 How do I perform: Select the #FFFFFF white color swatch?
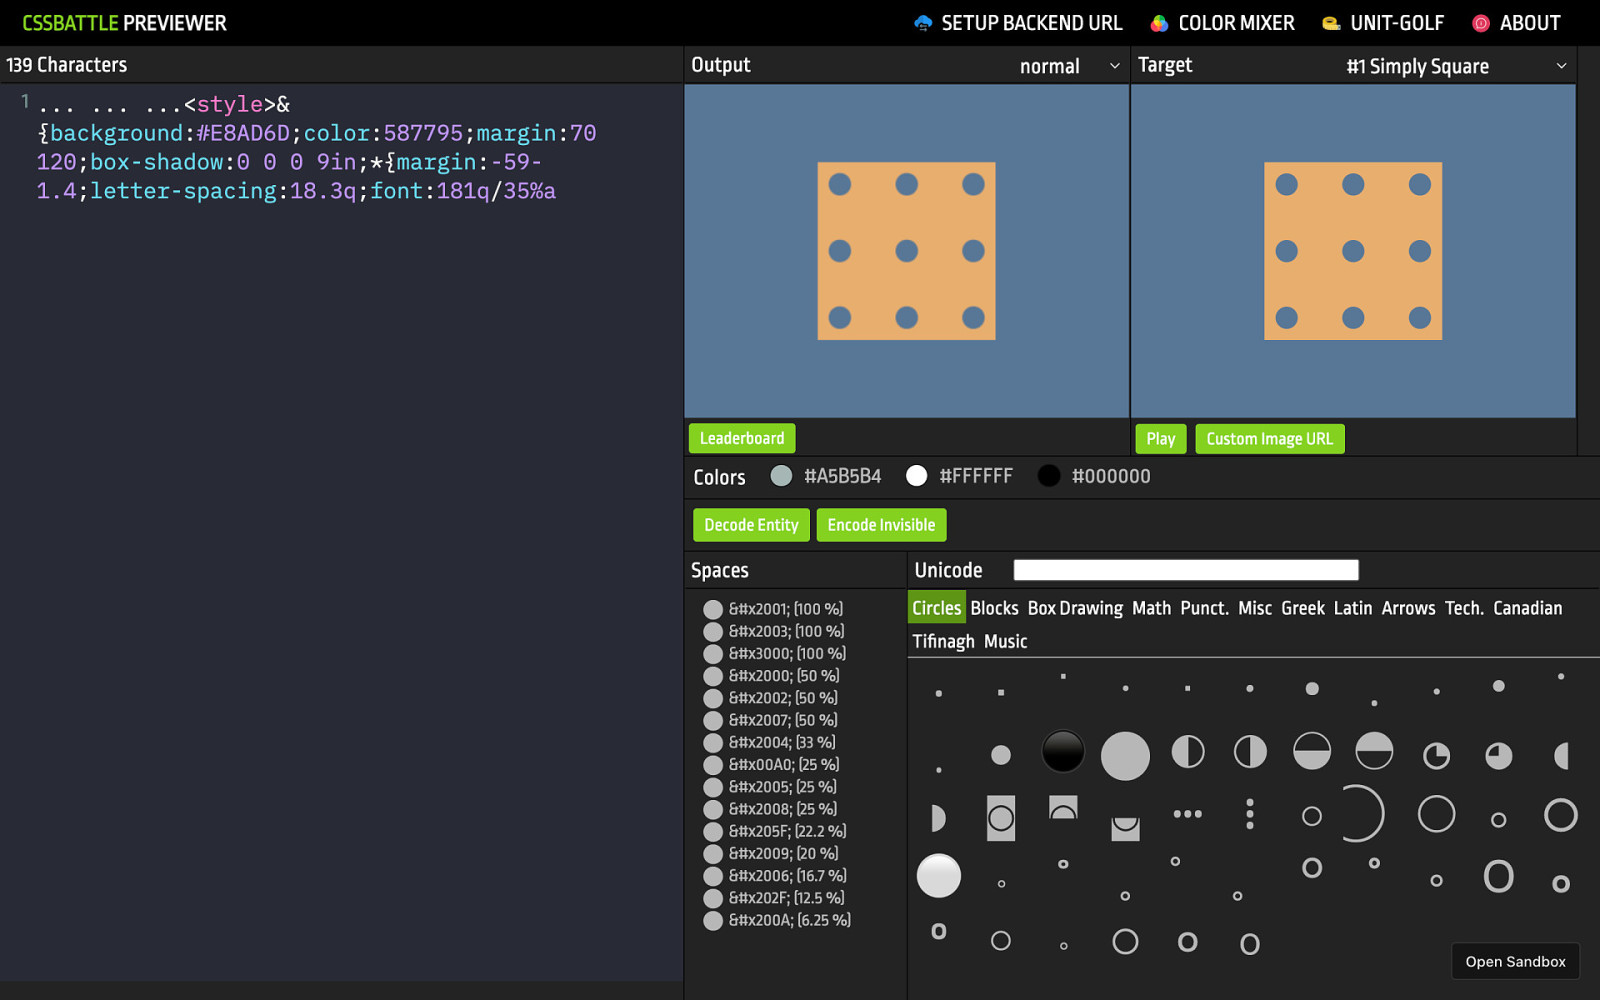[916, 476]
